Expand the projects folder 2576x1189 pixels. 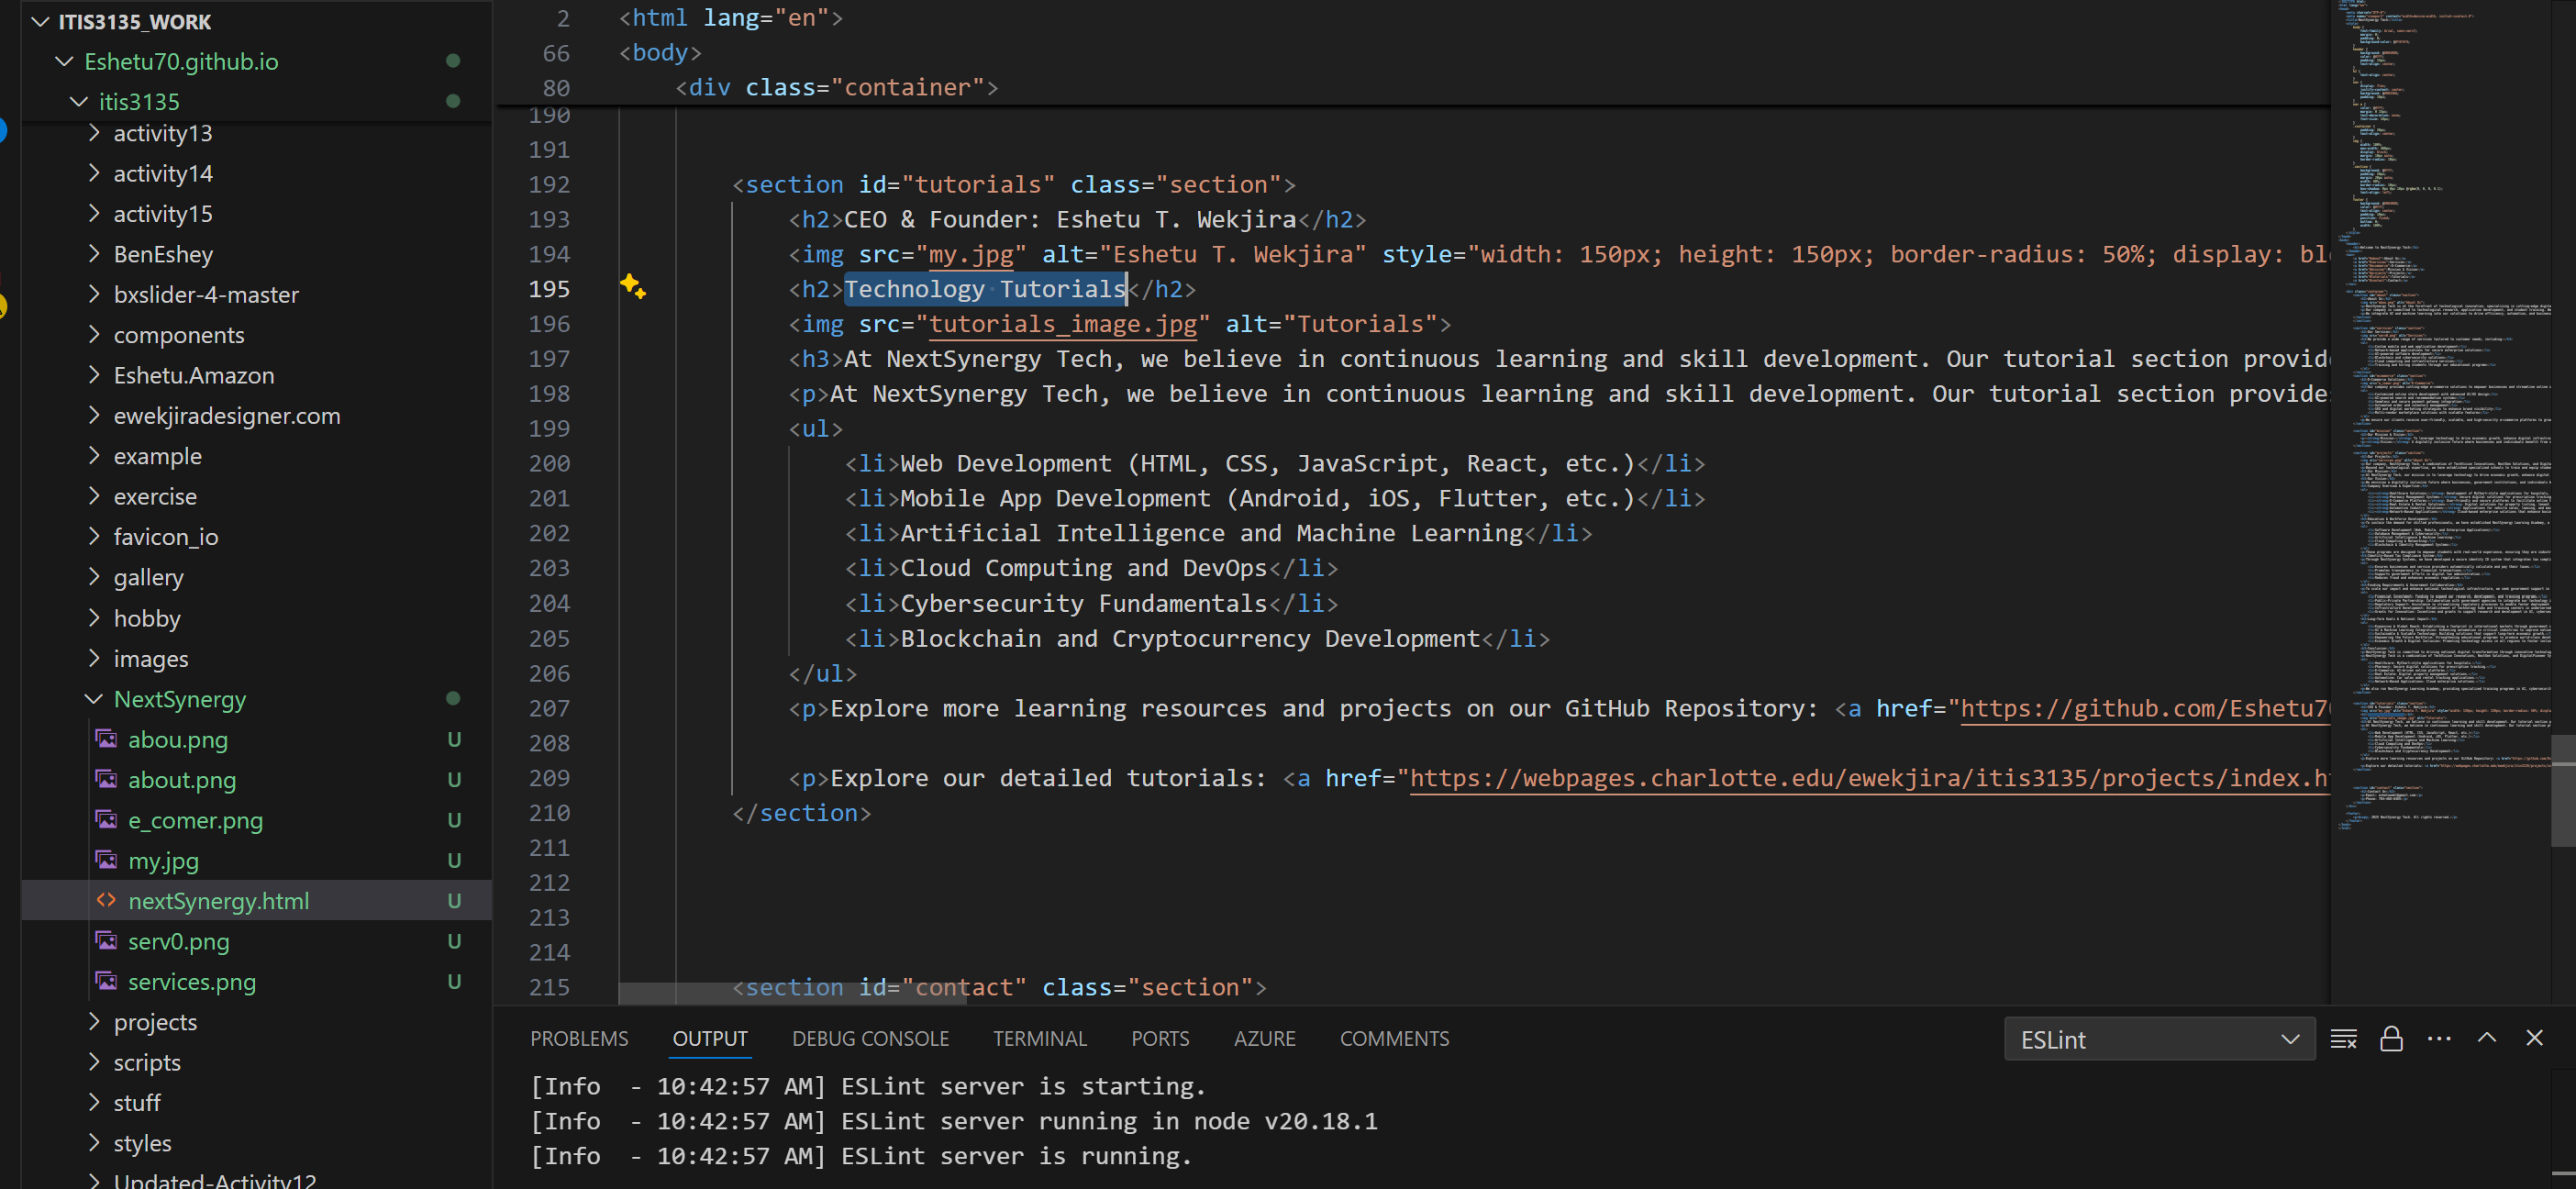(257, 1021)
